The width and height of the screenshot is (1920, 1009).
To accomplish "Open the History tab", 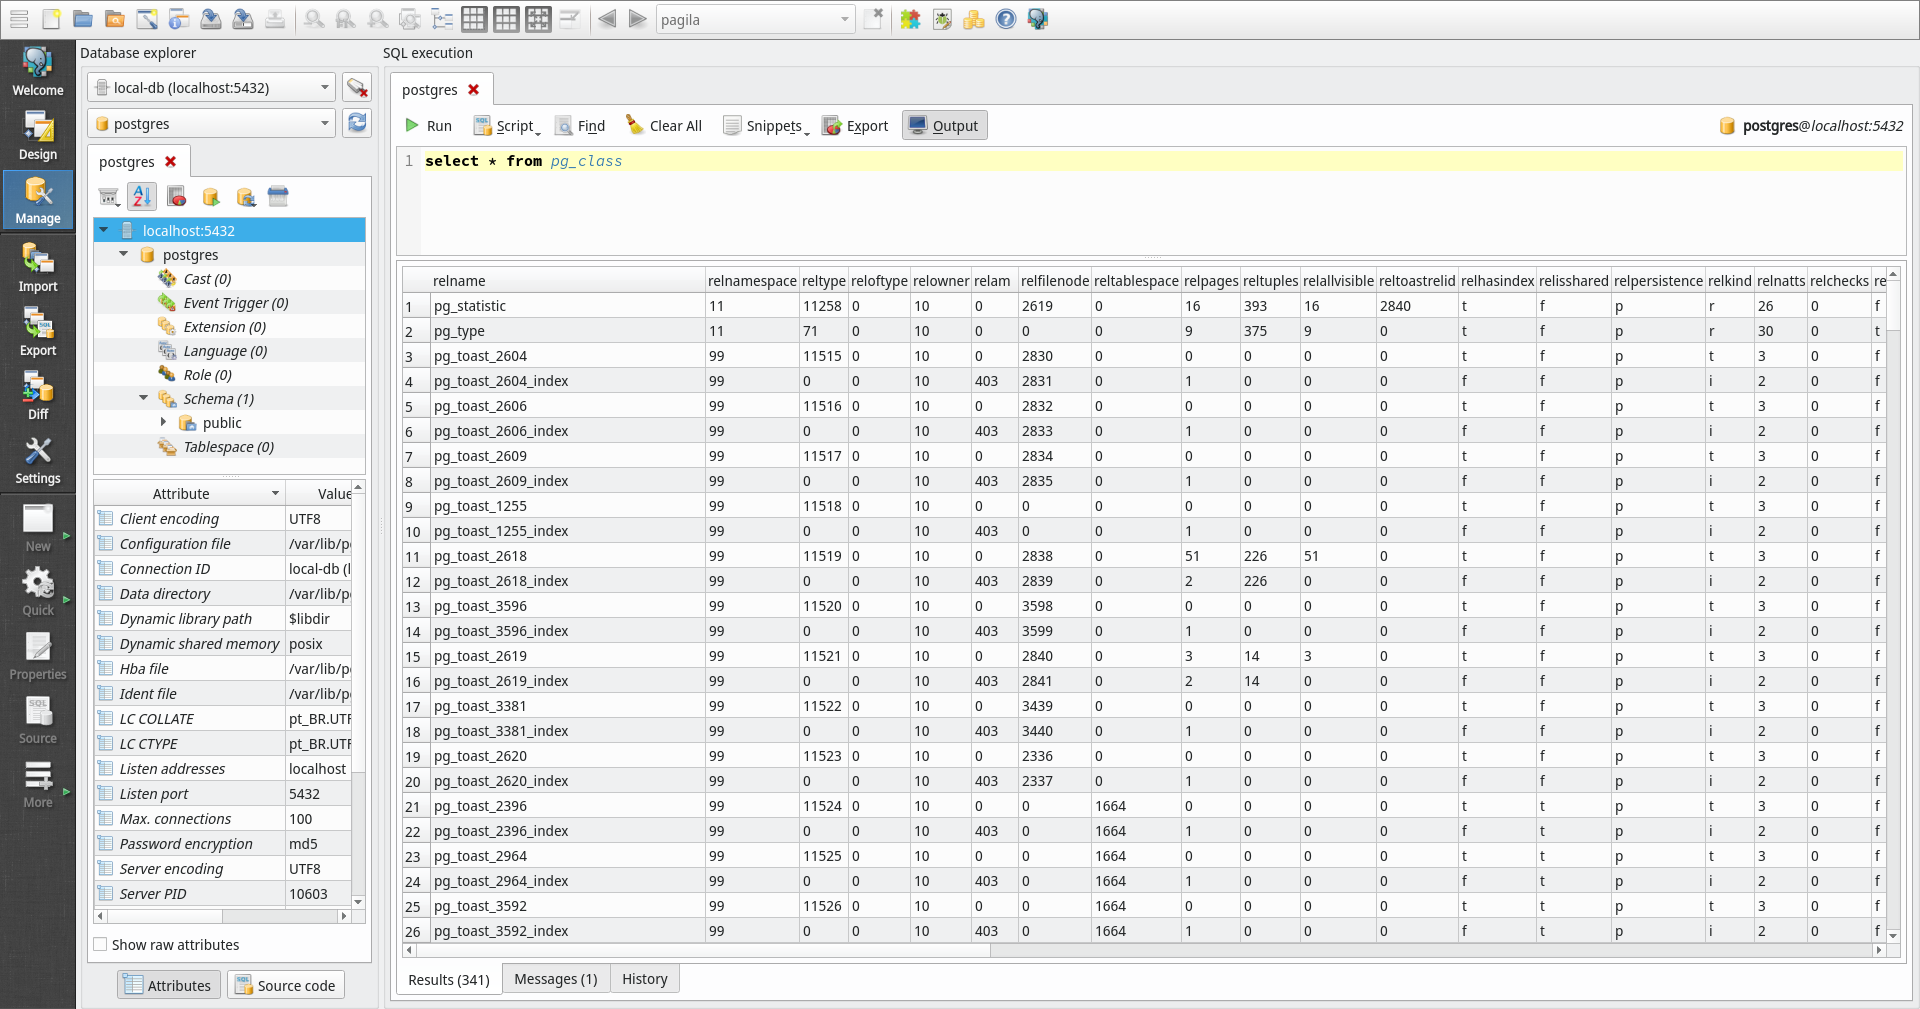I will click(x=644, y=979).
